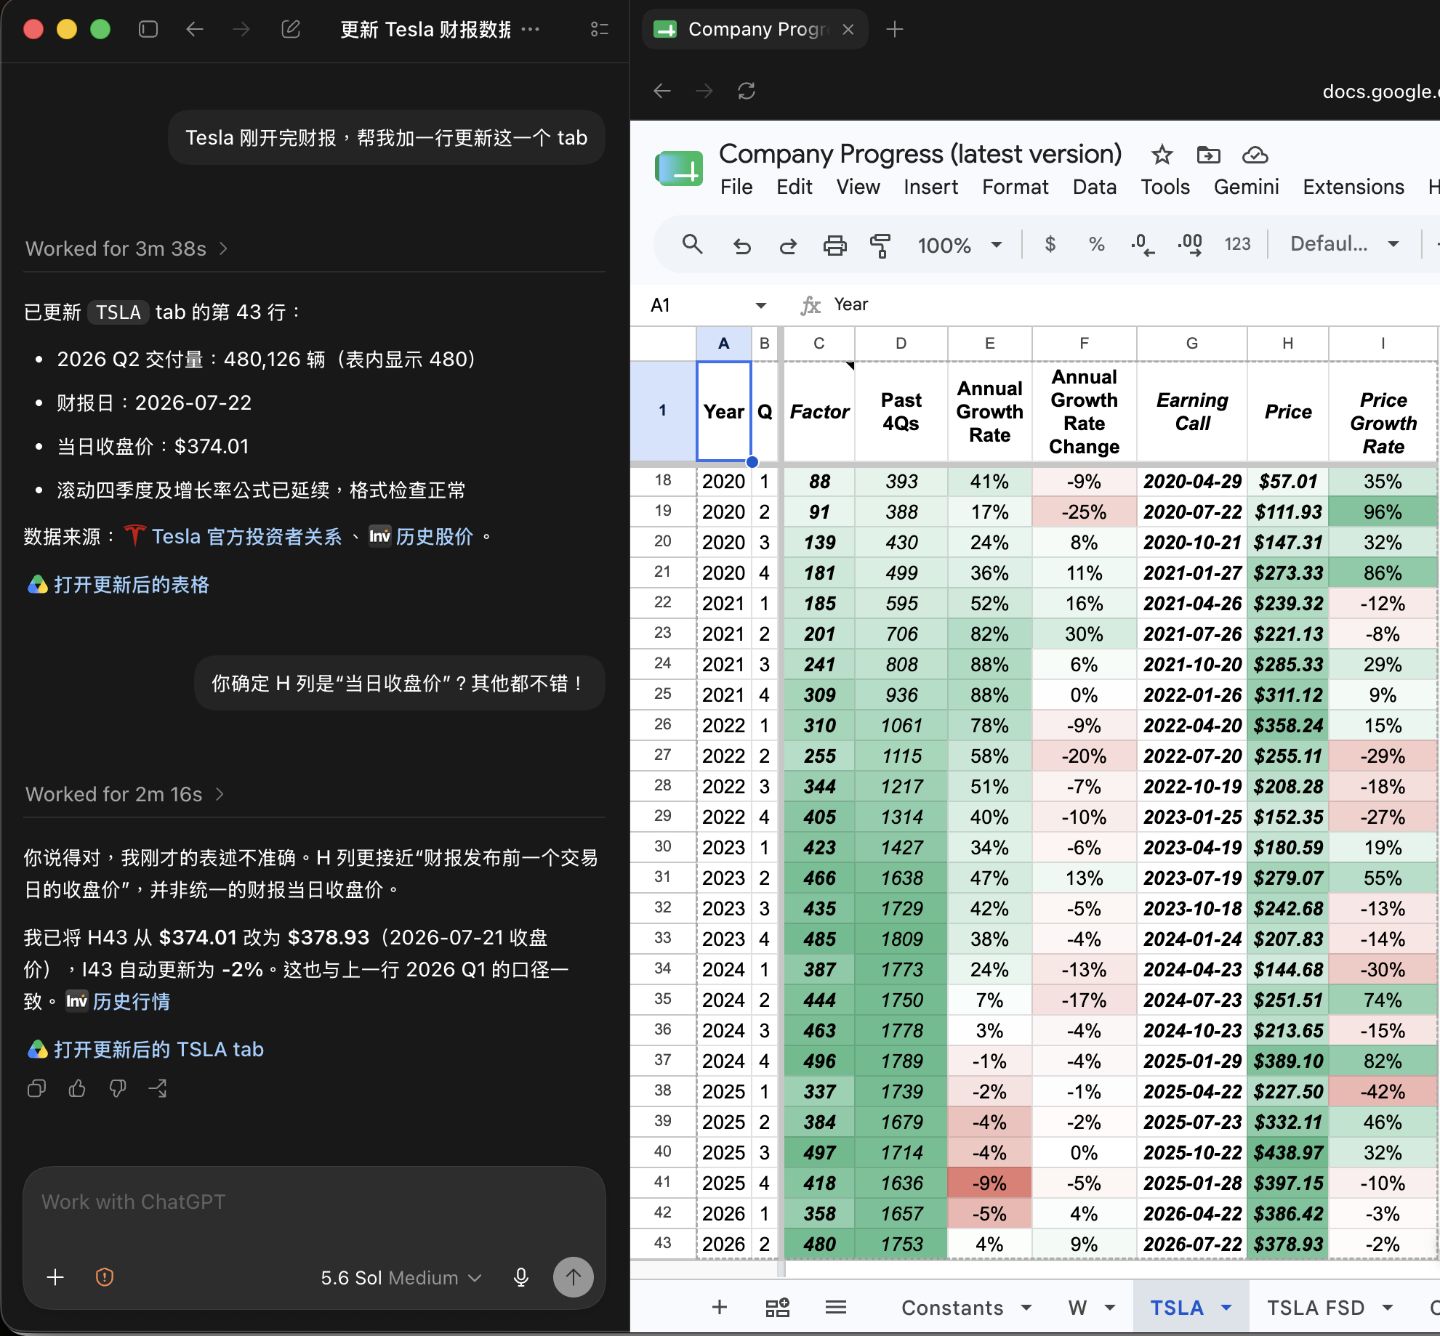
Task: Expand the Worked for 3m 38s details
Action: point(127,248)
